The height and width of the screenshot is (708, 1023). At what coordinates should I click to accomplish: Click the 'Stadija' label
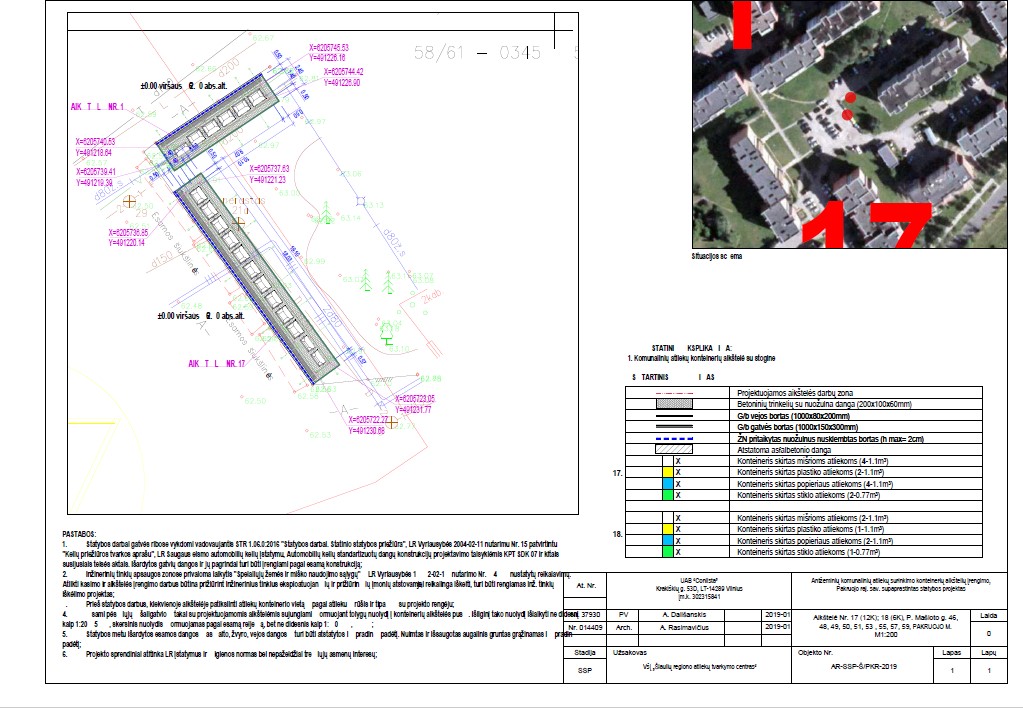[x=585, y=653]
